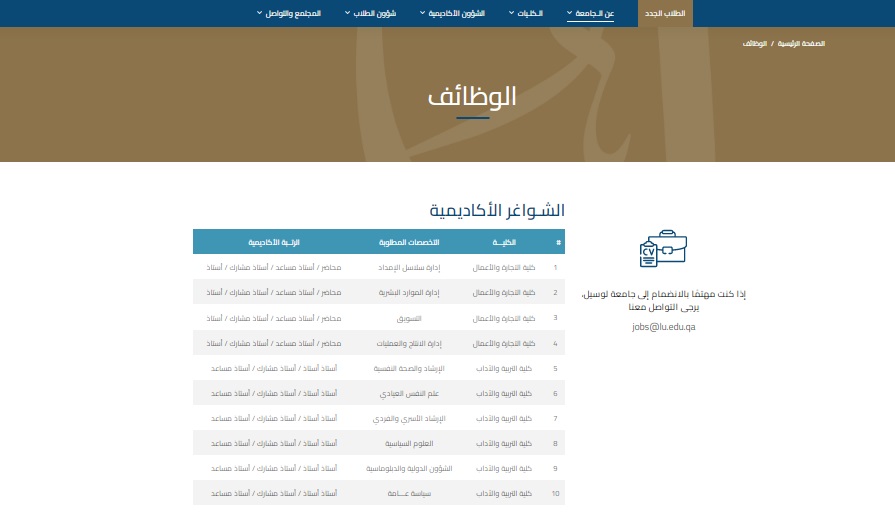The width and height of the screenshot is (895, 519).
Task: Click the jobs@lu.edu.qa email address
Action: tap(662, 326)
